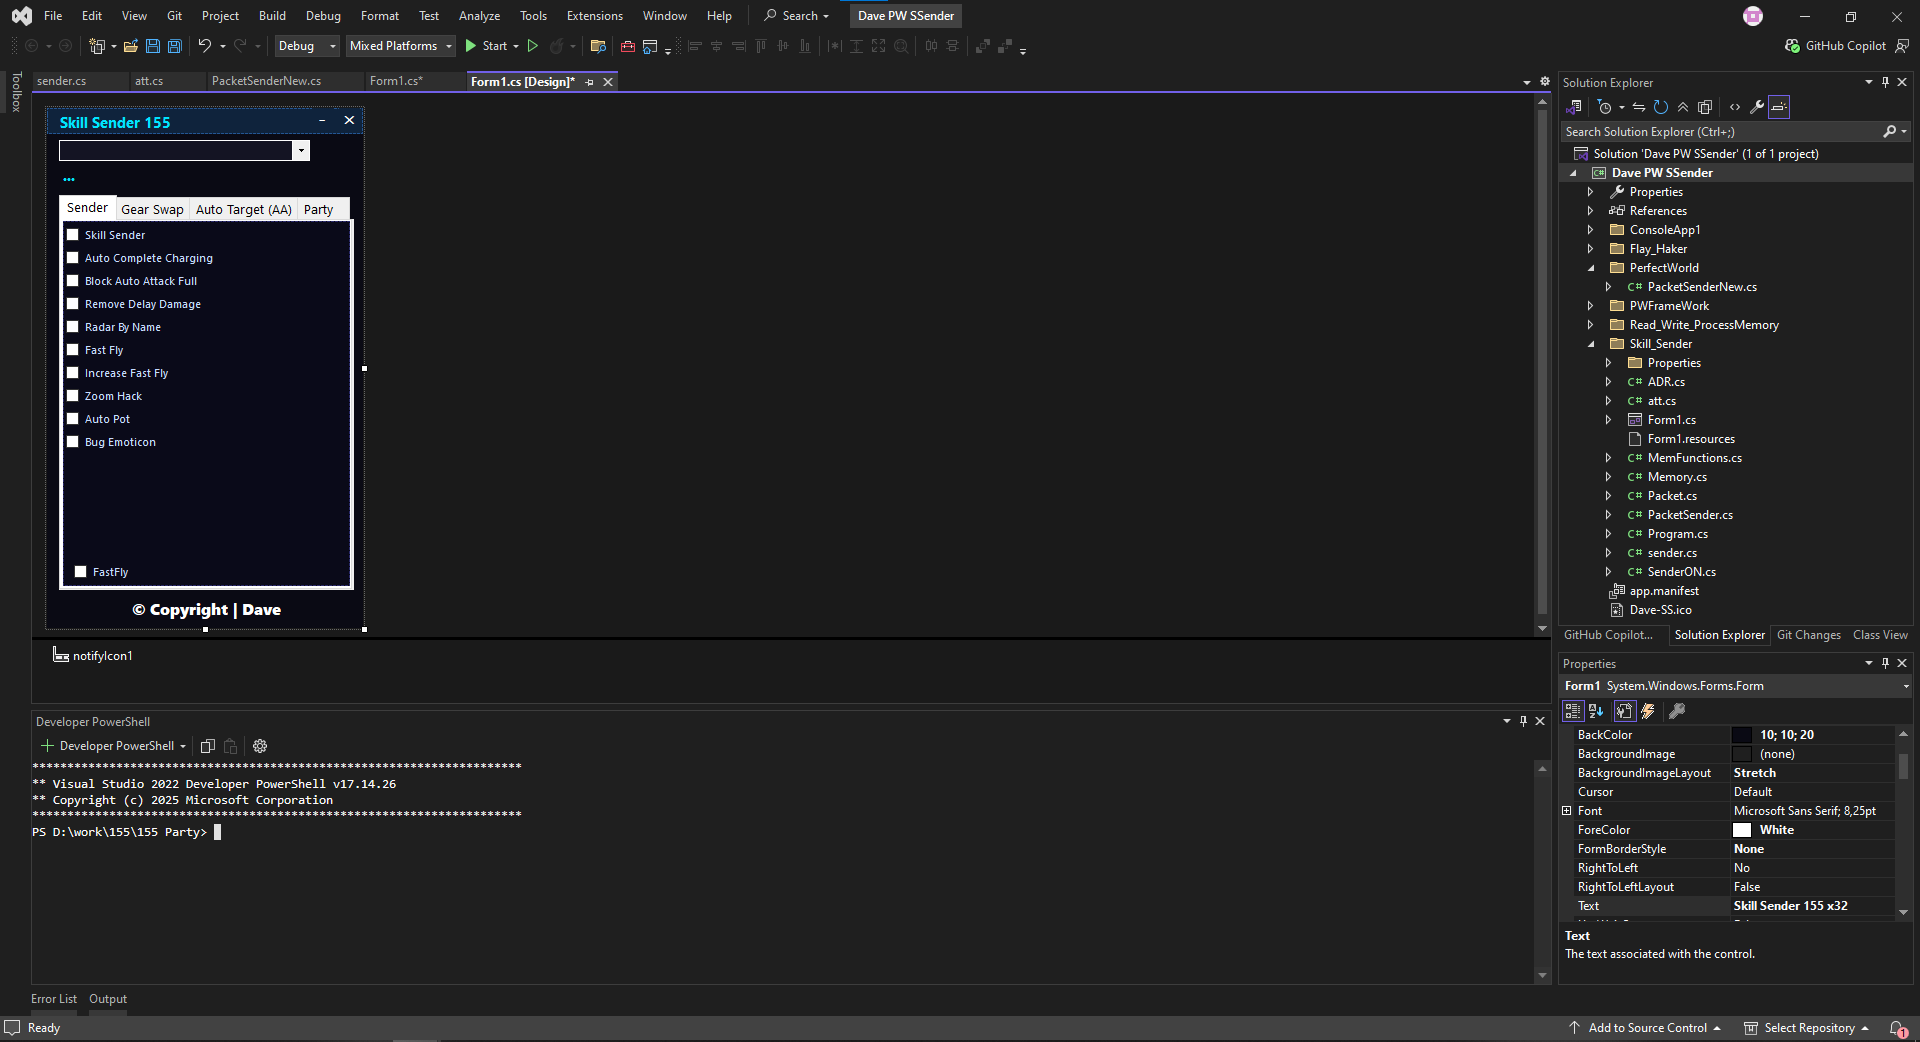Image resolution: width=1920 pixels, height=1042 pixels.
Task: Check Remove Delay Damage checkbox
Action: [72, 304]
